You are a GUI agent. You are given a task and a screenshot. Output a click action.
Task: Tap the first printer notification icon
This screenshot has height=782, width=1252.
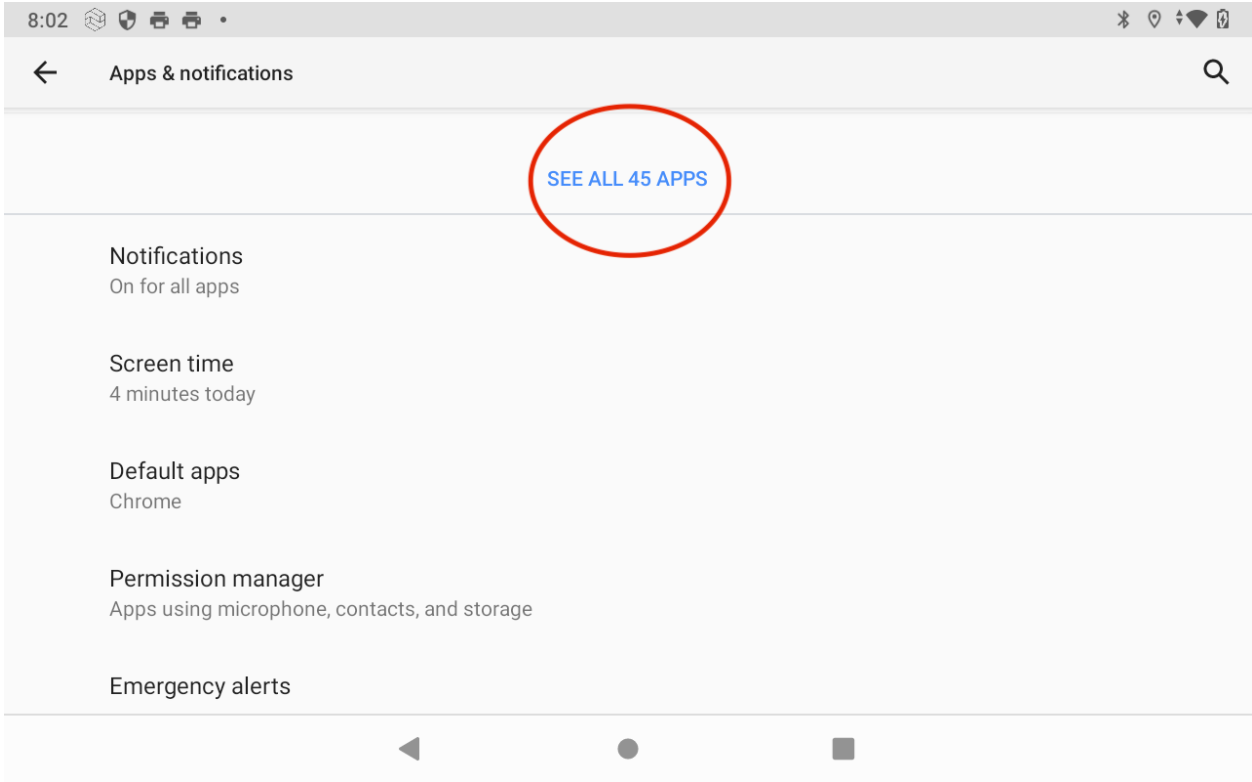point(160,19)
